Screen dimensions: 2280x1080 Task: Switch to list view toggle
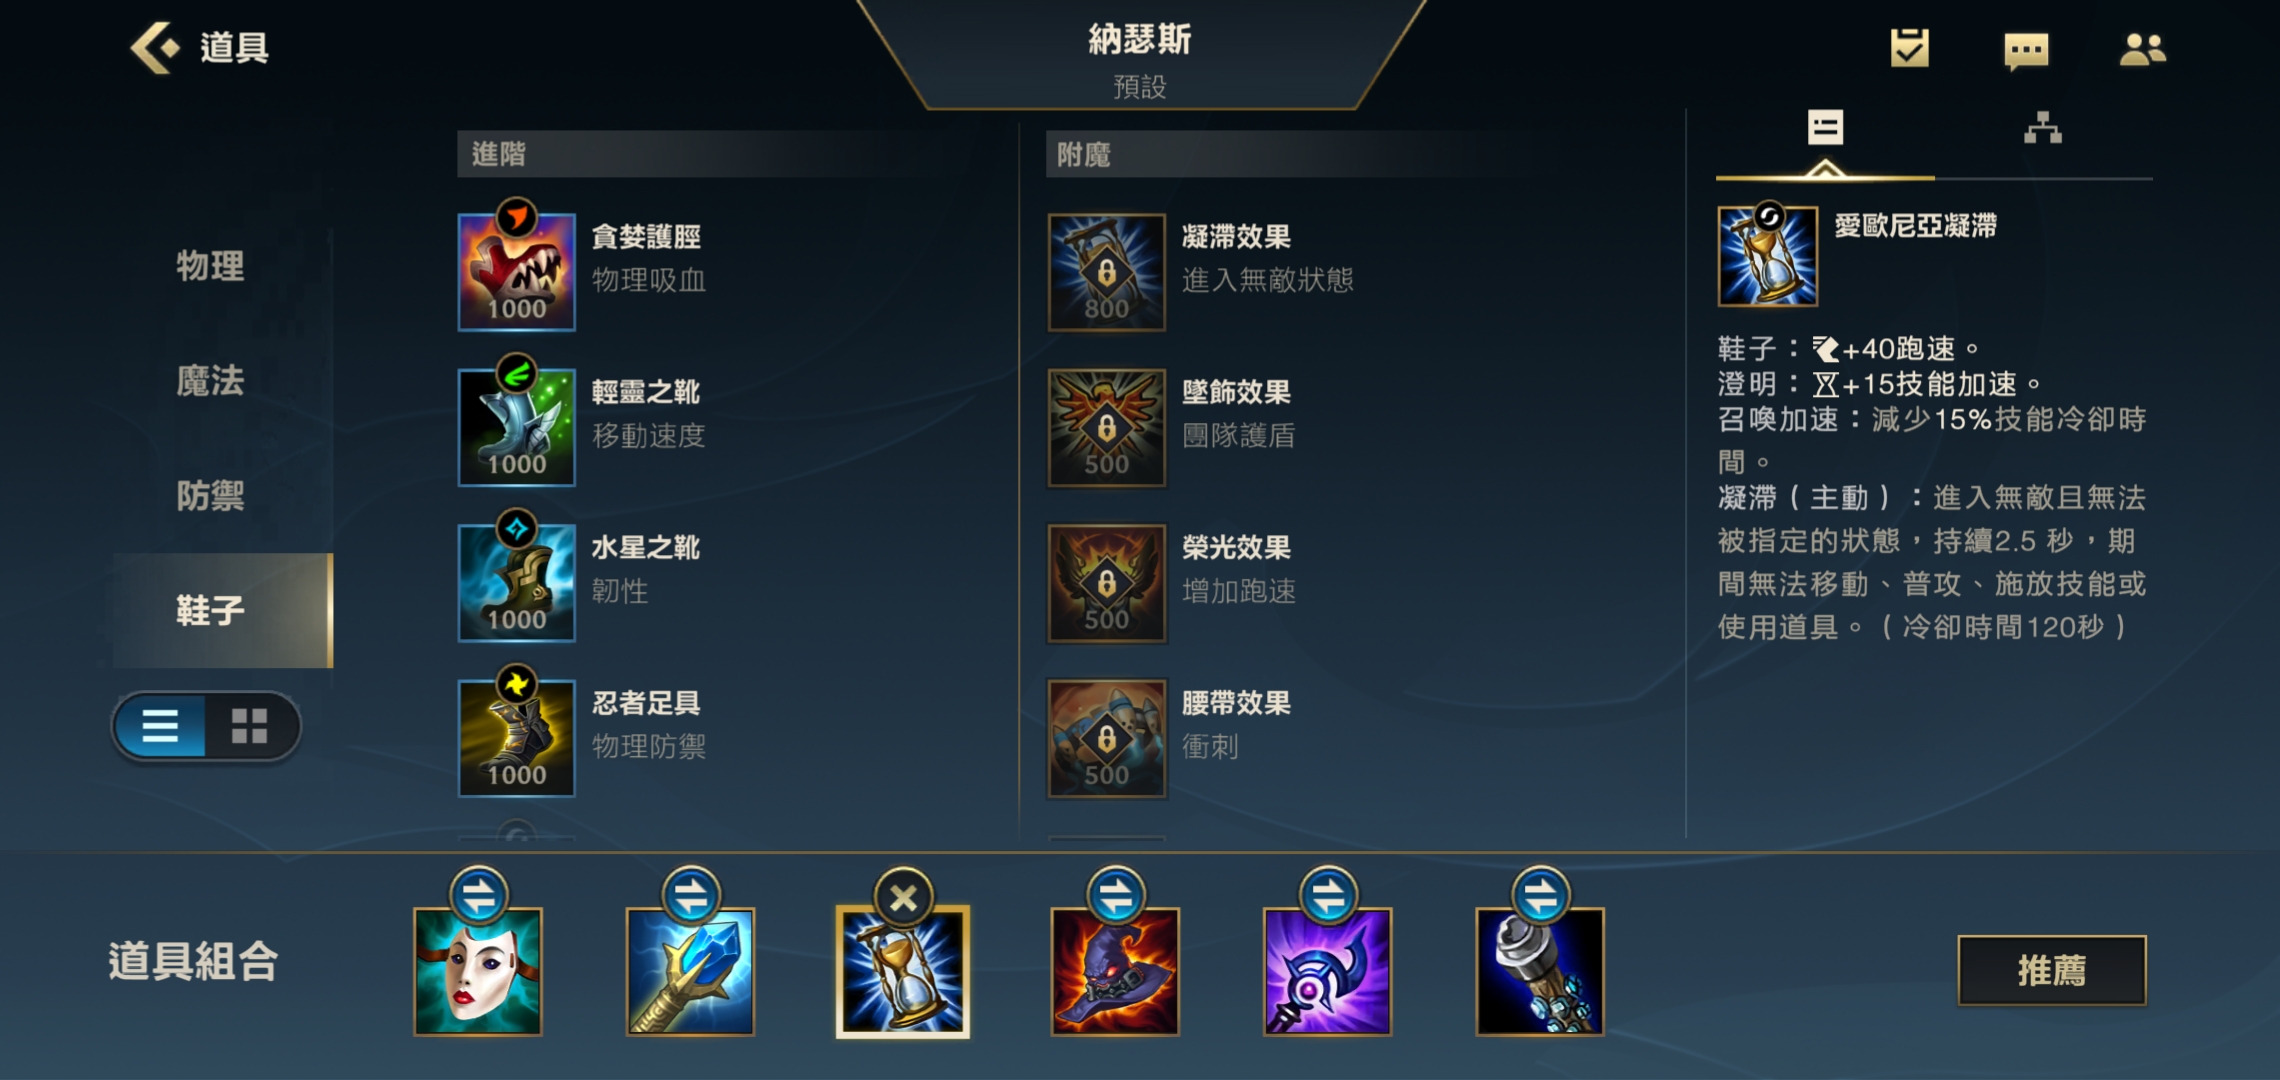(160, 726)
